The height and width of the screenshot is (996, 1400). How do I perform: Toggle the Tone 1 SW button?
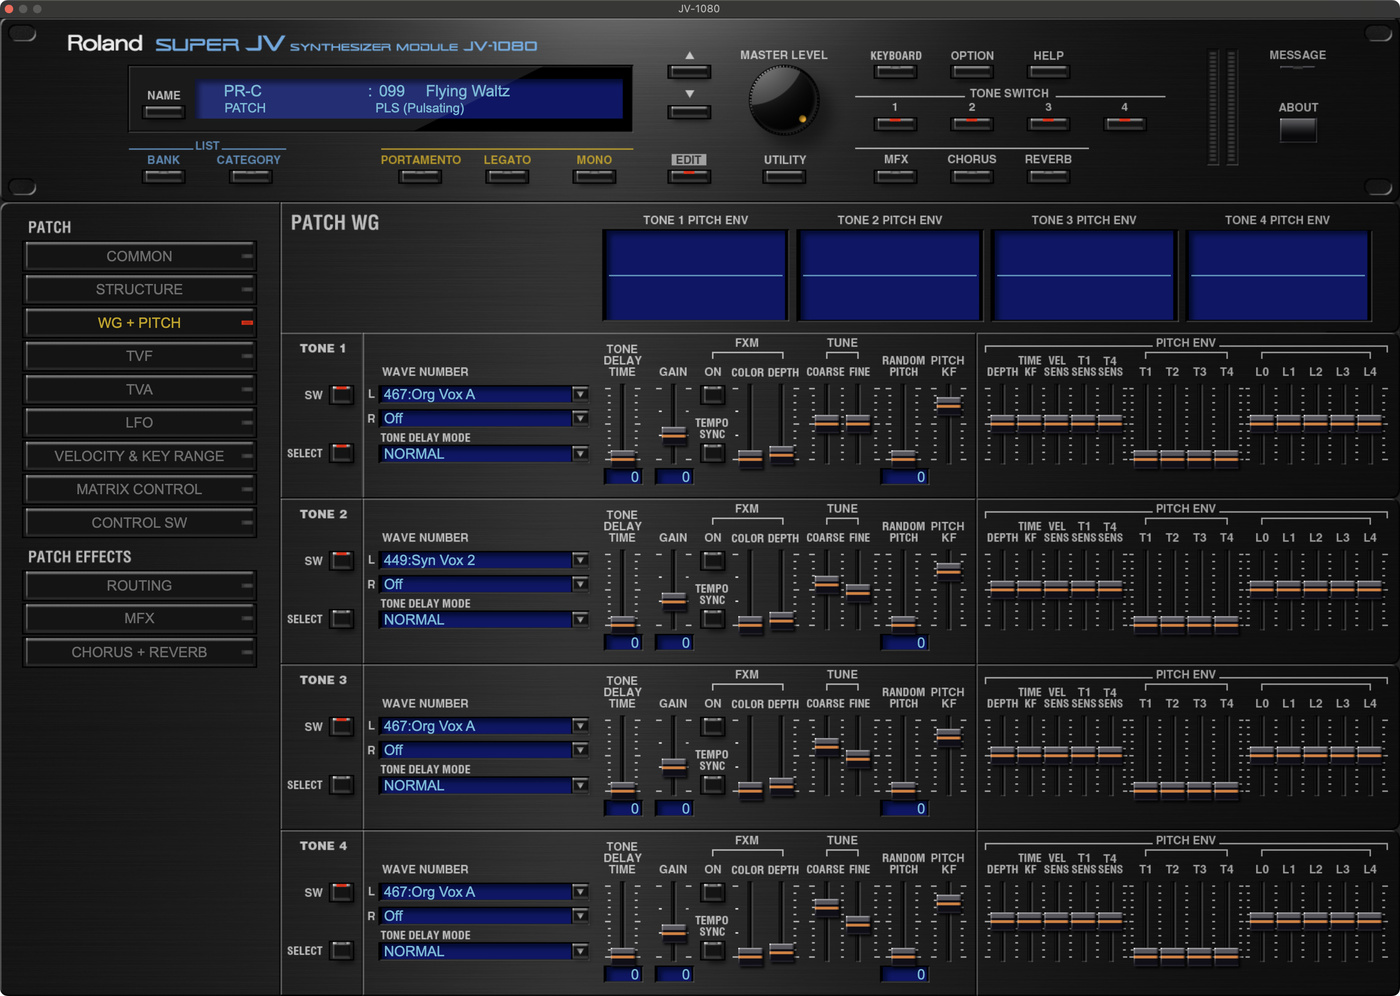tap(342, 394)
